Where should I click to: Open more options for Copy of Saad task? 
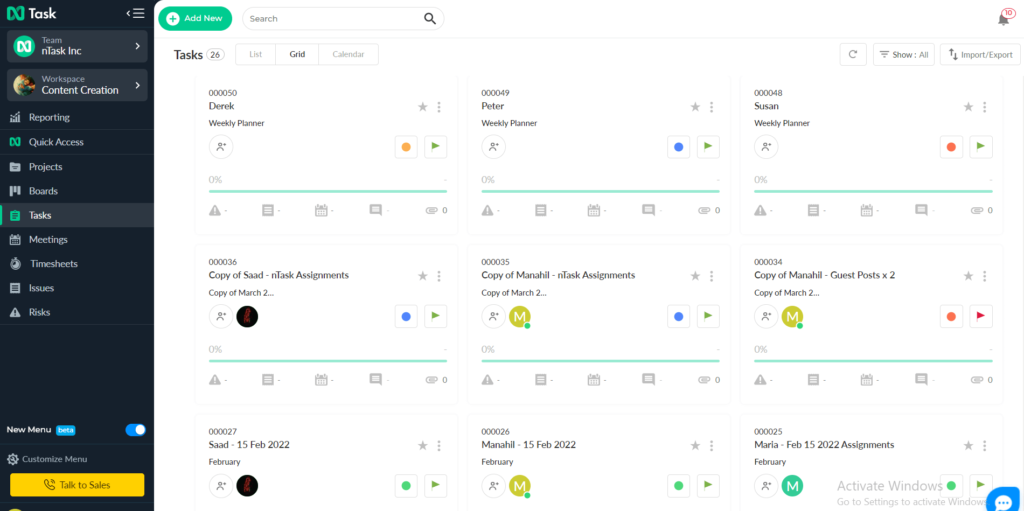pos(439,276)
